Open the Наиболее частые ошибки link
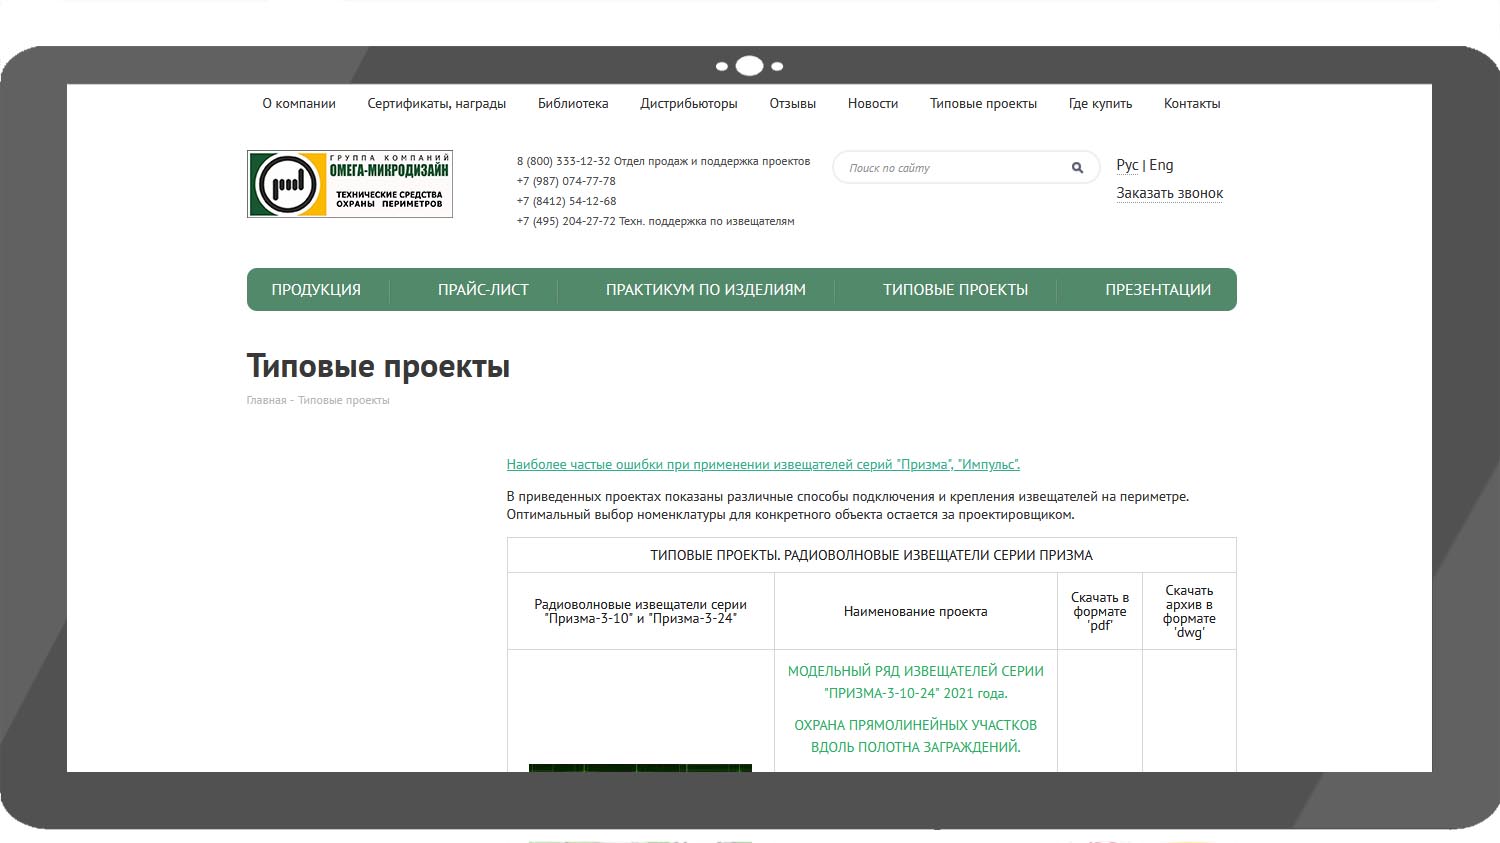Screen dimensions: 1500x843 pyautogui.click(x=763, y=465)
